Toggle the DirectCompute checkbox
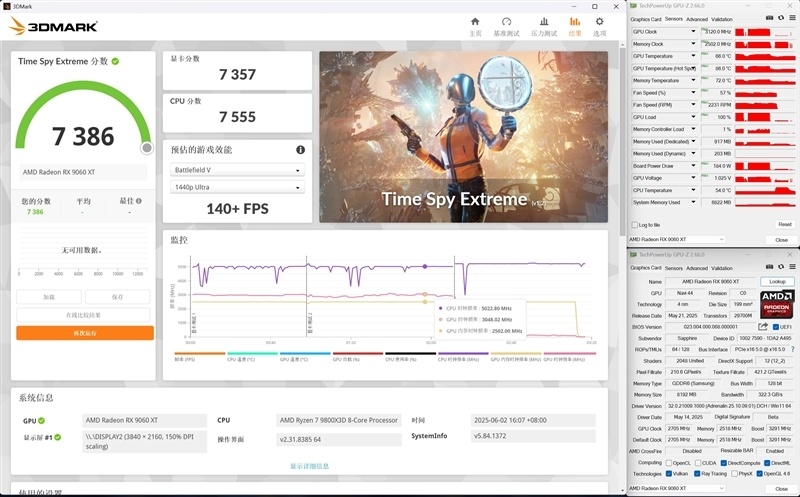 [x=723, y=463]
